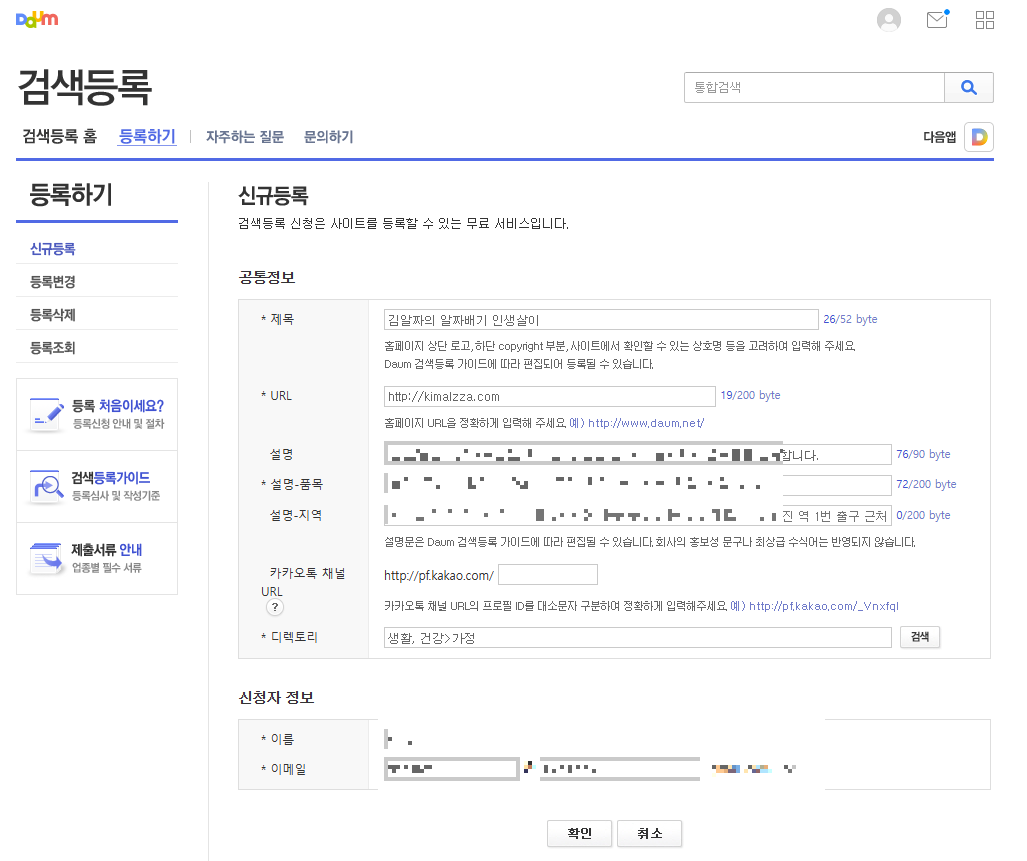This screenshot has width=1027, height=861.
Task: Open the question mark help icon under 카카오톡 채널 URL
Action: pyautogui.click(x=274, y=606)
